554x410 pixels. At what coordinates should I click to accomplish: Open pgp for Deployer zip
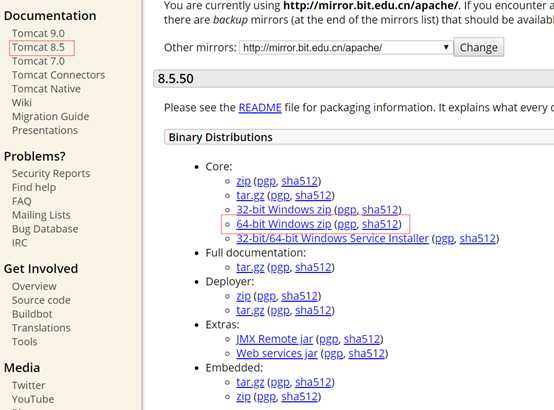pos(266,297)
